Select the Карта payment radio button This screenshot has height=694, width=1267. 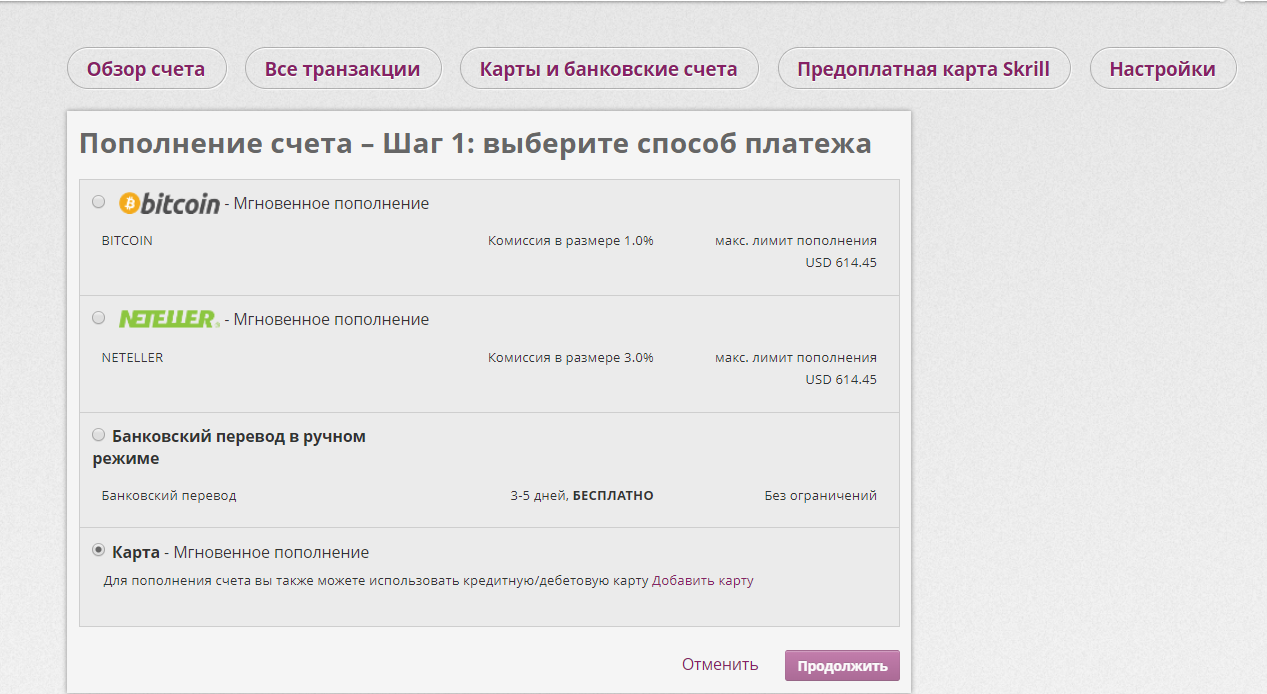click(x=98, y=550)
